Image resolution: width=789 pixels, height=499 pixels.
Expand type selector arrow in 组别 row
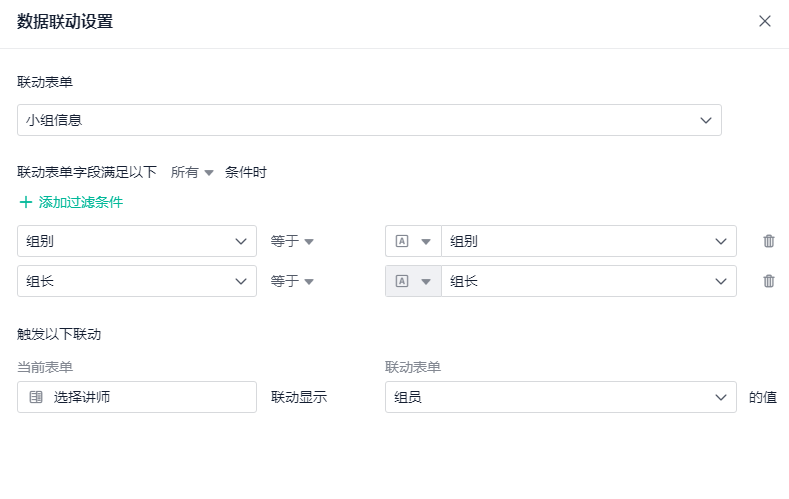tap(426, 241)
